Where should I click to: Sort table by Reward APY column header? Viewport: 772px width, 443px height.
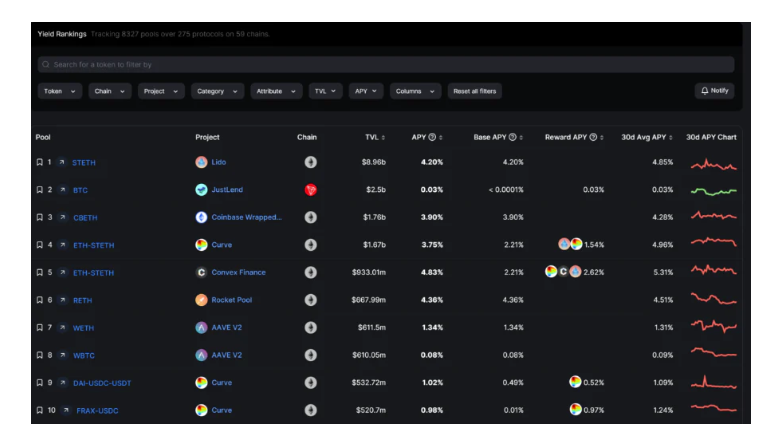tap(574, 137)
